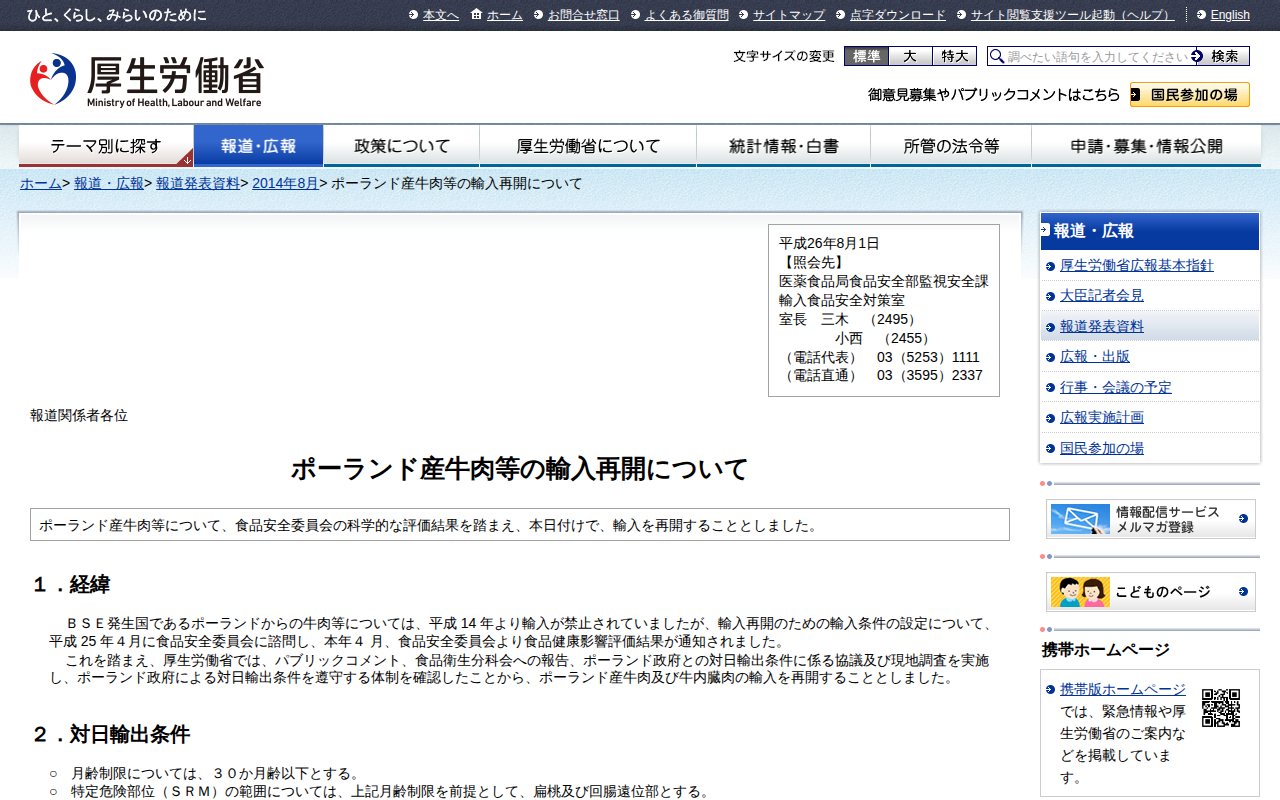
Task: Click breadcrumb 報道発表資料 link
Action: 198,183
